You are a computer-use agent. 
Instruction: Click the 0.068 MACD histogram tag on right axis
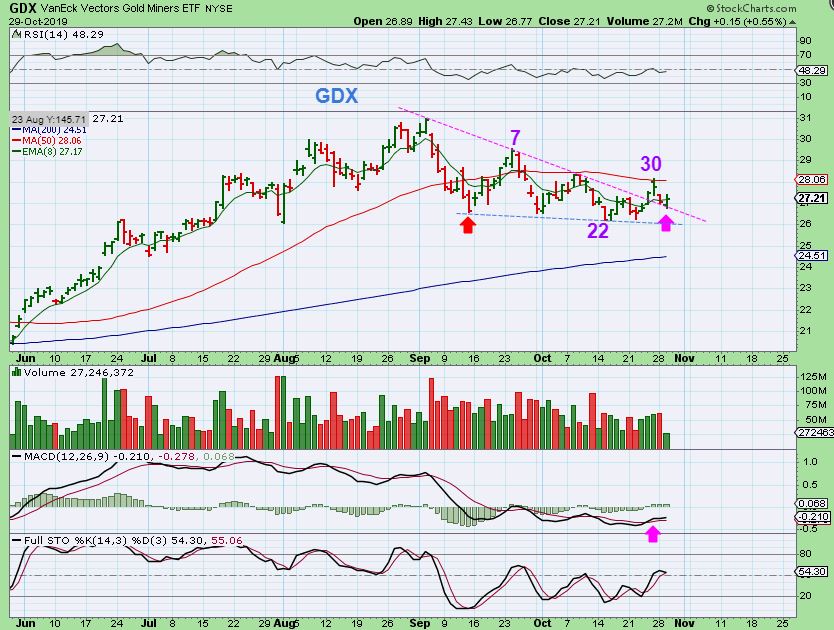click(812, 503)
